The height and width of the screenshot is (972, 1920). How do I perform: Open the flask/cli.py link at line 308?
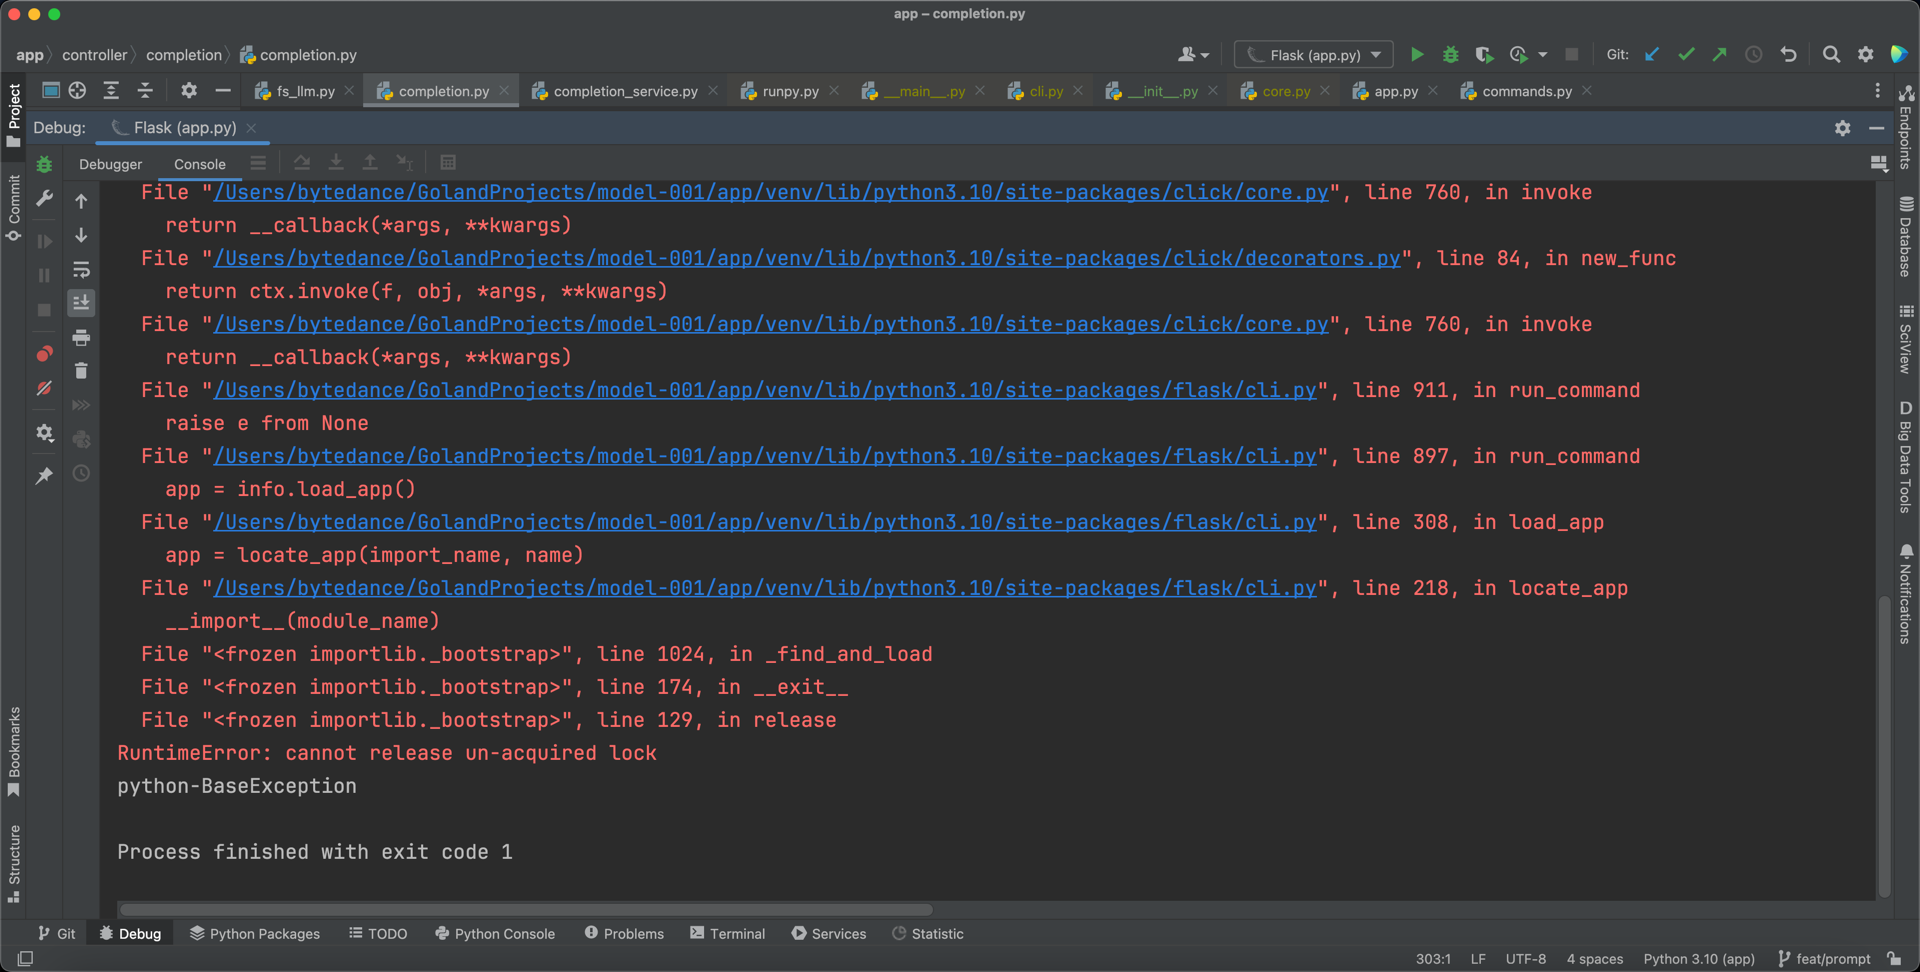pos(764,522)
